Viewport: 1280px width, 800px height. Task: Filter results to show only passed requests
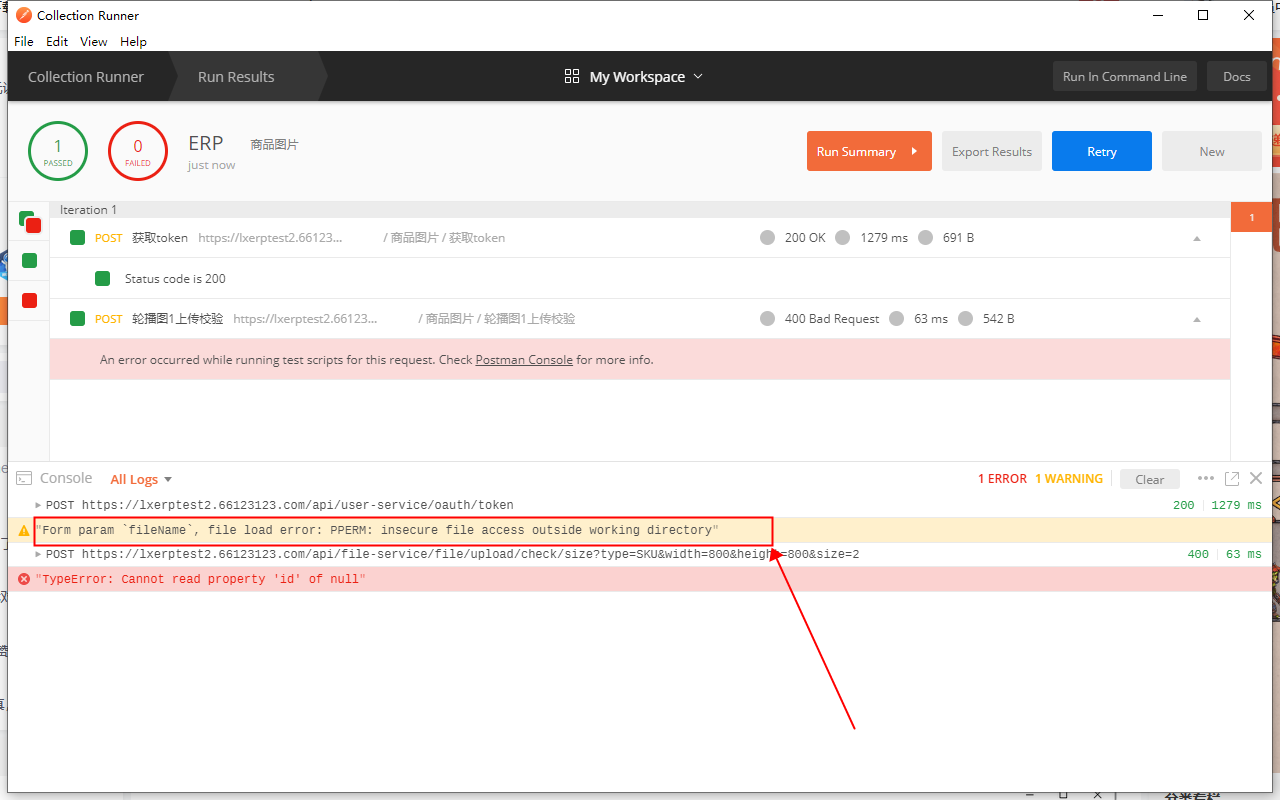pyautogui.click(x=27, y=260)
